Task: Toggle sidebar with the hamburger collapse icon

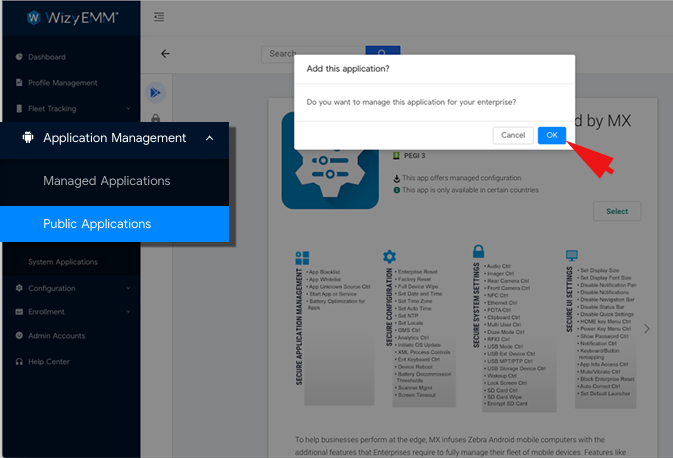Action: [x=159, y=17]
